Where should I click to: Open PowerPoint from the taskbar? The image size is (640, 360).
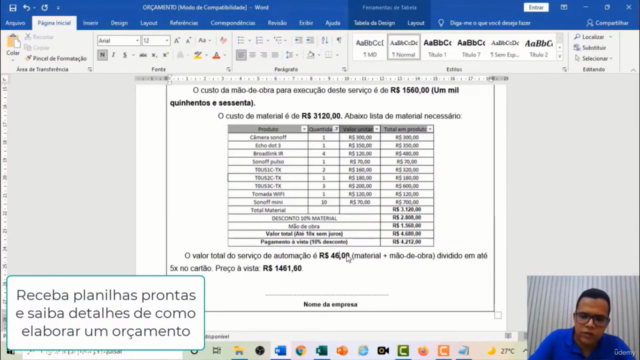342,351
